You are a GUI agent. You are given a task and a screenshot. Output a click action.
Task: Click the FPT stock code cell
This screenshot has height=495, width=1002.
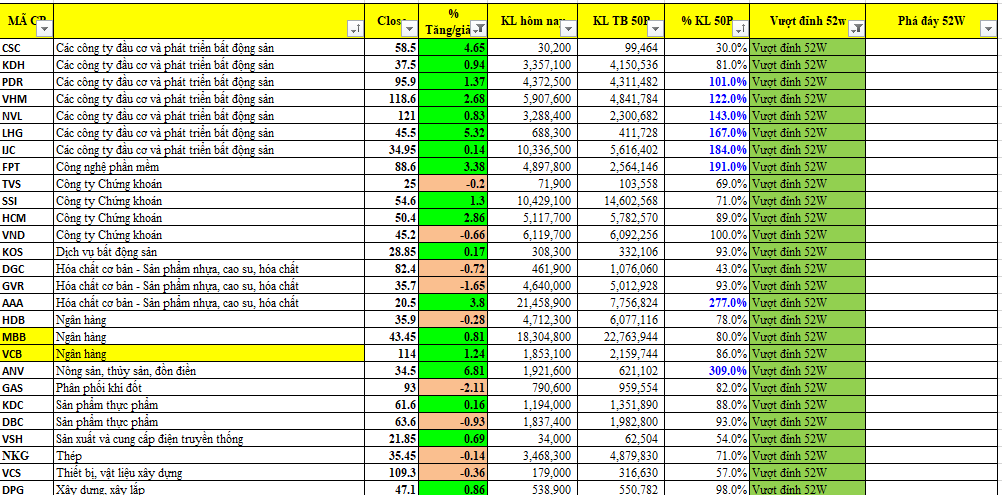coord(26,167)
